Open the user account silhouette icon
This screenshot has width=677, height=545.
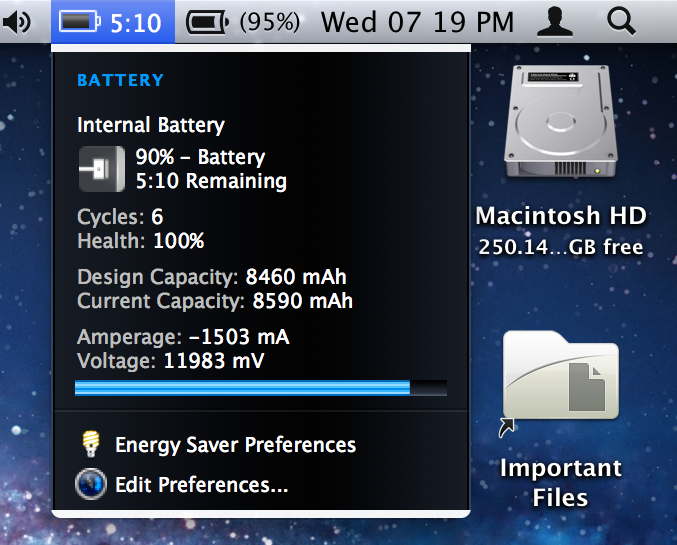pyautogui.click(x=554, y=22)
